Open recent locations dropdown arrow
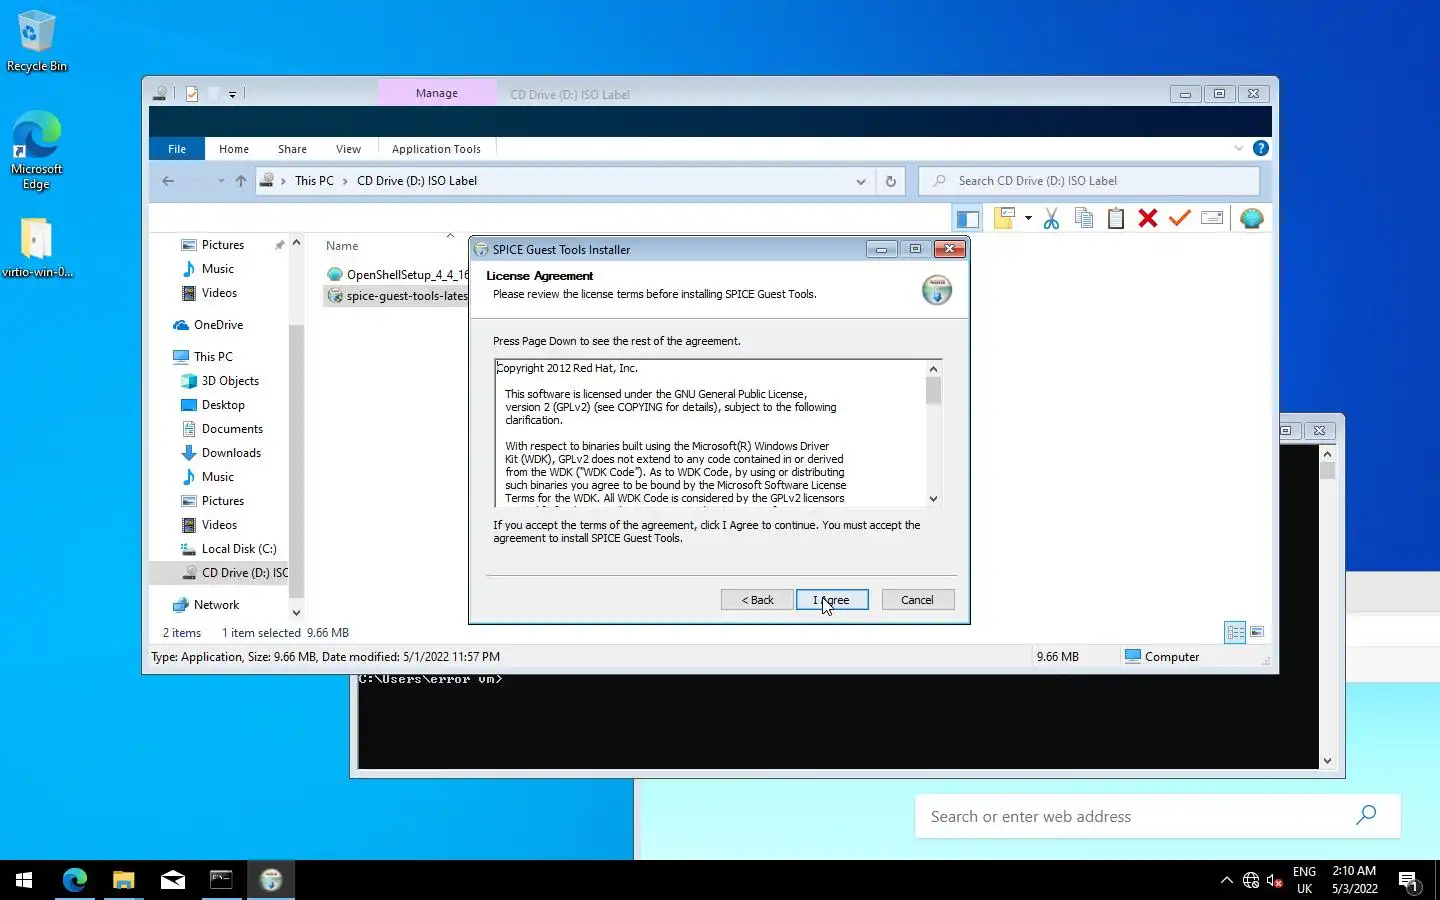The height and width of the screenshot is (900, 1440). coord(221,181)
